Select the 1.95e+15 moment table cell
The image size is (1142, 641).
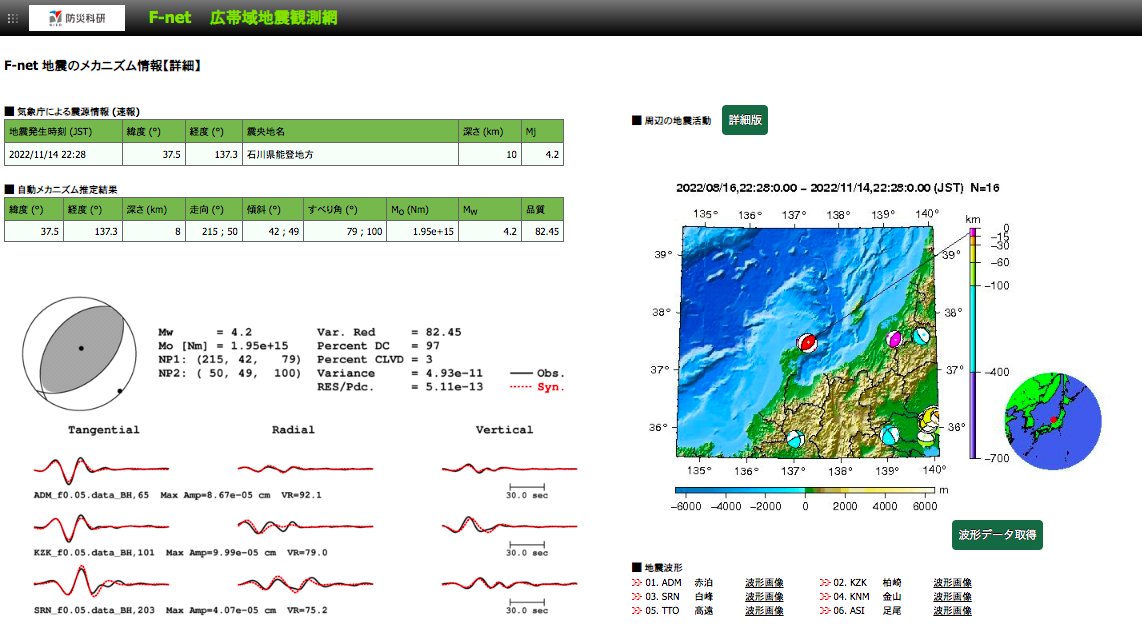tap(422, 232)
